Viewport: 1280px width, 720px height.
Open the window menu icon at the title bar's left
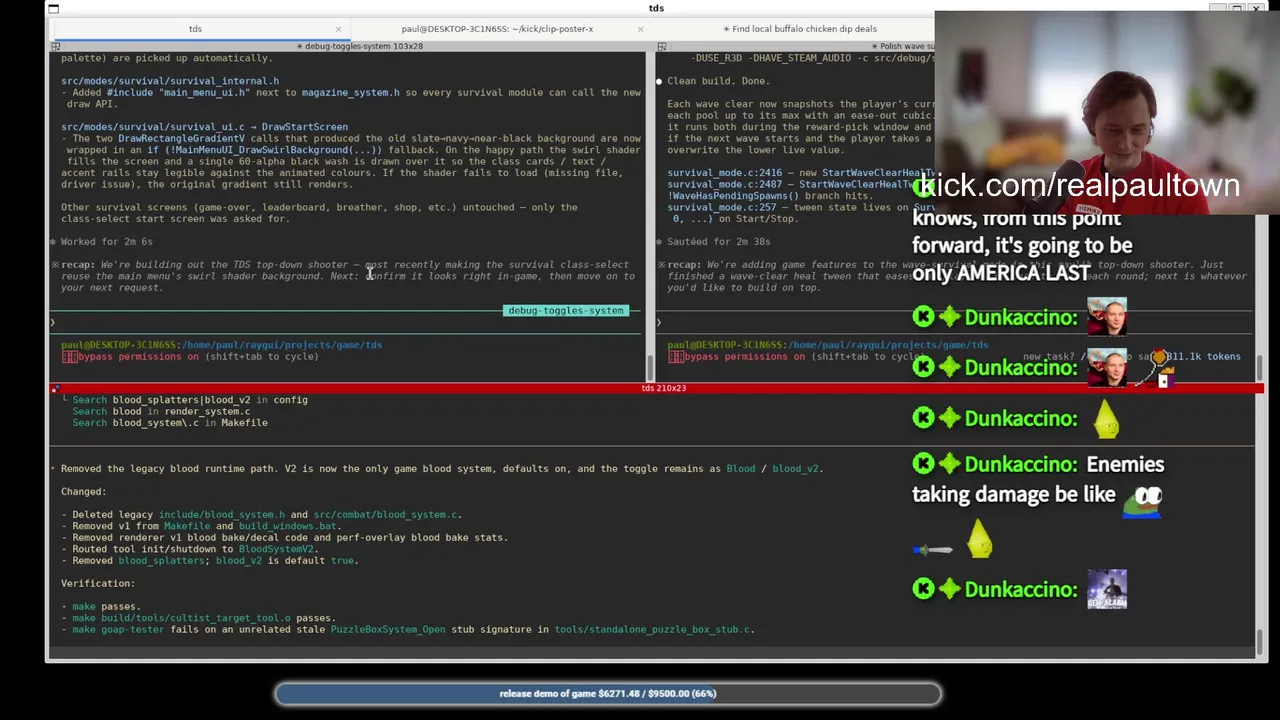(54, 9)
